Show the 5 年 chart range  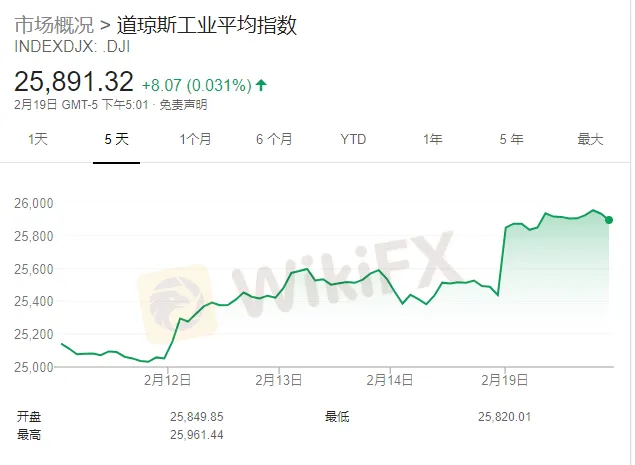511,140
